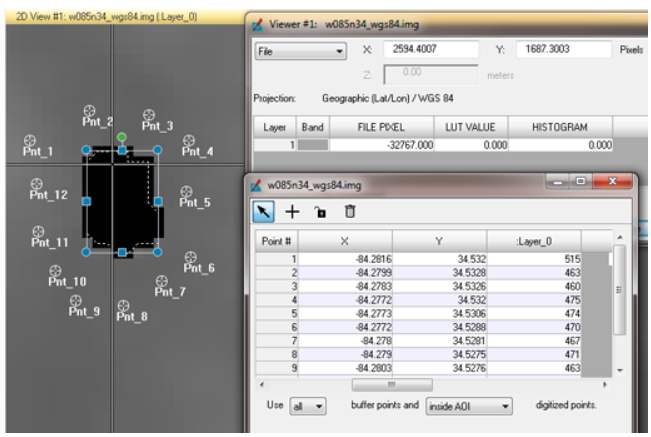Click cell 34.5288 in row 6
This screenshot has width=651, height=437.
tap(439, 327)
